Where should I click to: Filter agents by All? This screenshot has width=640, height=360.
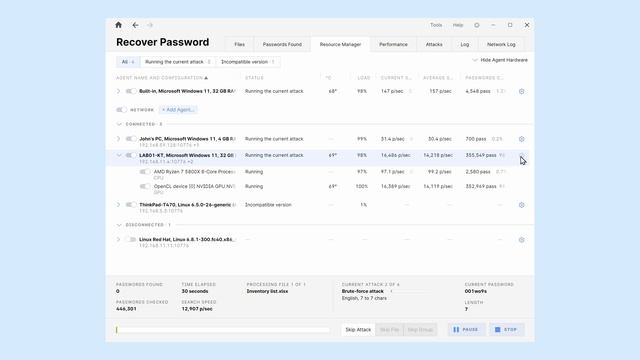pos(128,62)
